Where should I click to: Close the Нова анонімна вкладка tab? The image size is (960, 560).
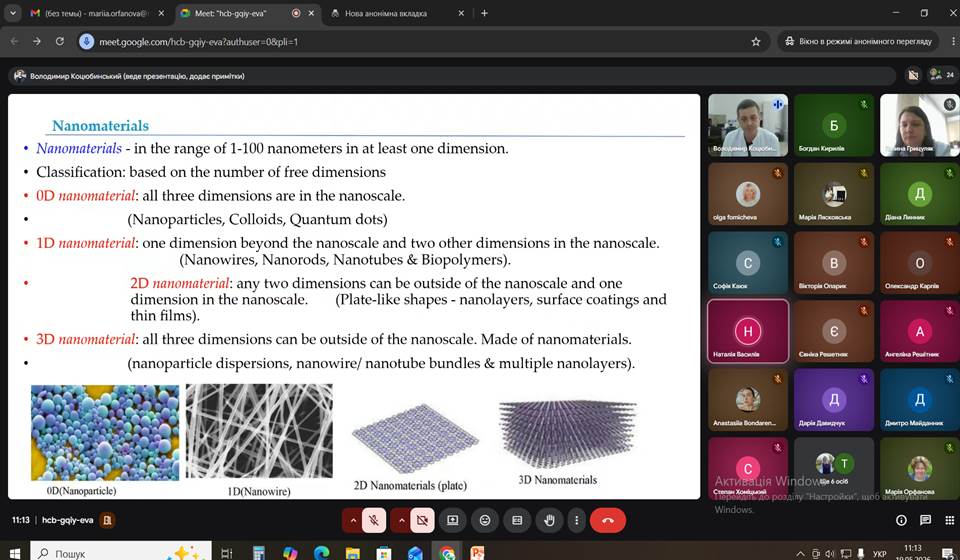[461, 13]
